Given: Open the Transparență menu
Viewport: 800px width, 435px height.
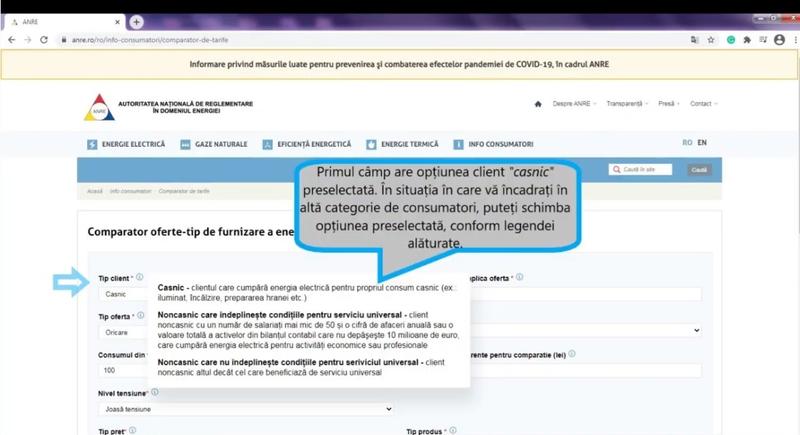Looking at the screenshot, I should (626, 104).
